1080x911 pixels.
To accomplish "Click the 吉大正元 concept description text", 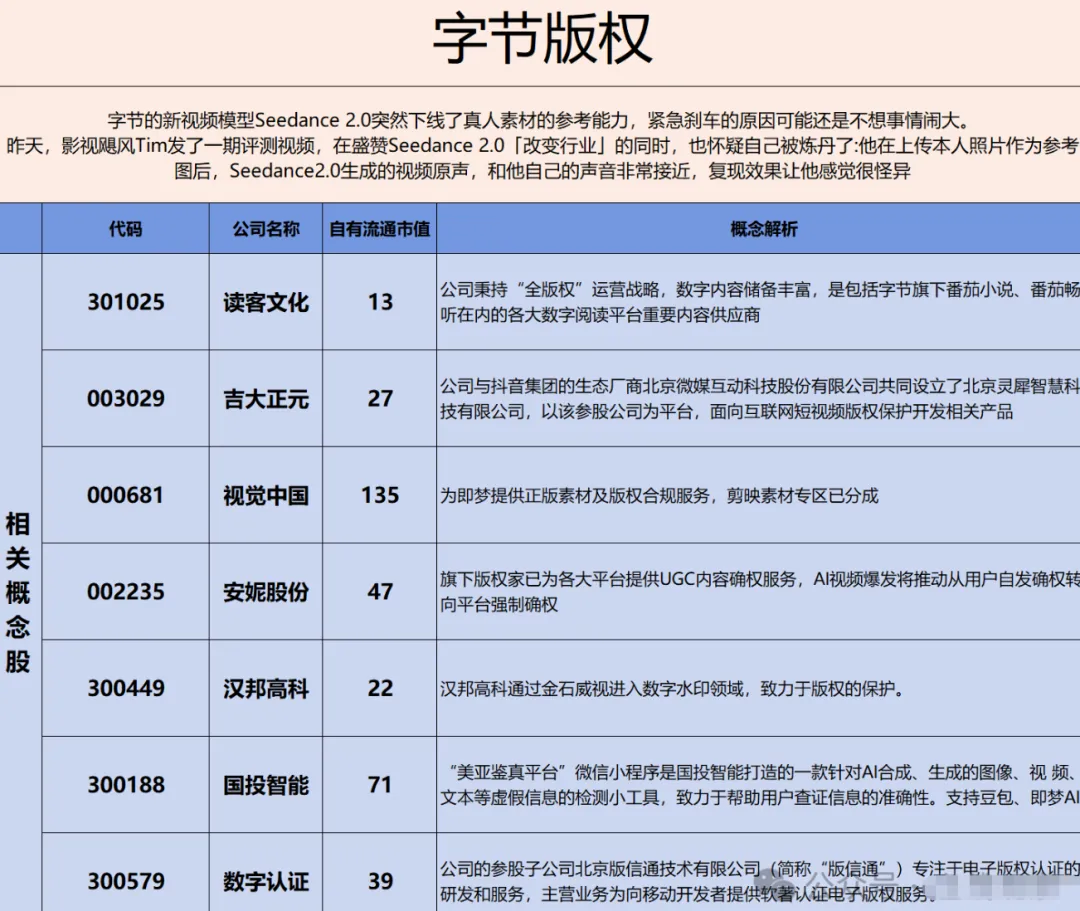I will click(760, 399).
